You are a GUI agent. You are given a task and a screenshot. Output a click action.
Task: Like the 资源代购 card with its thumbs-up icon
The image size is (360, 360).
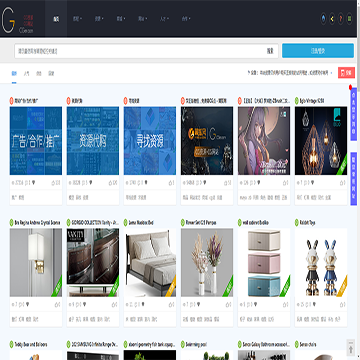tap(110, 183)
